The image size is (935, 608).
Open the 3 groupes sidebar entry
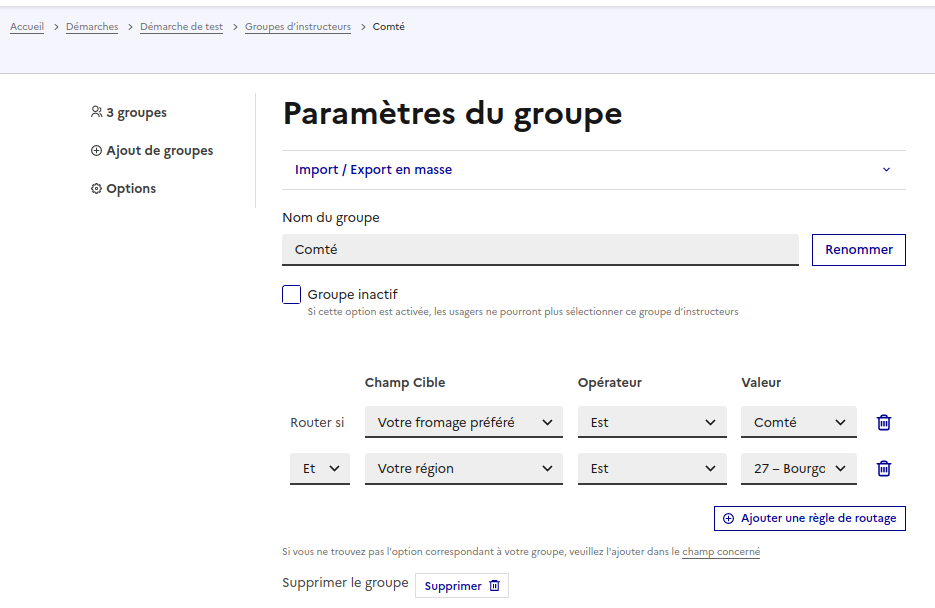(129, 113)
